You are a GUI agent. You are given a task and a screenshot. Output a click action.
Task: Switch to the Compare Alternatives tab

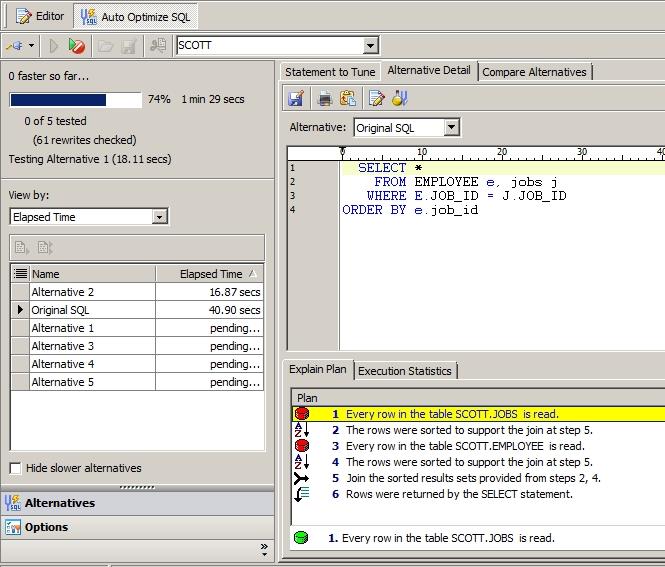534,72
